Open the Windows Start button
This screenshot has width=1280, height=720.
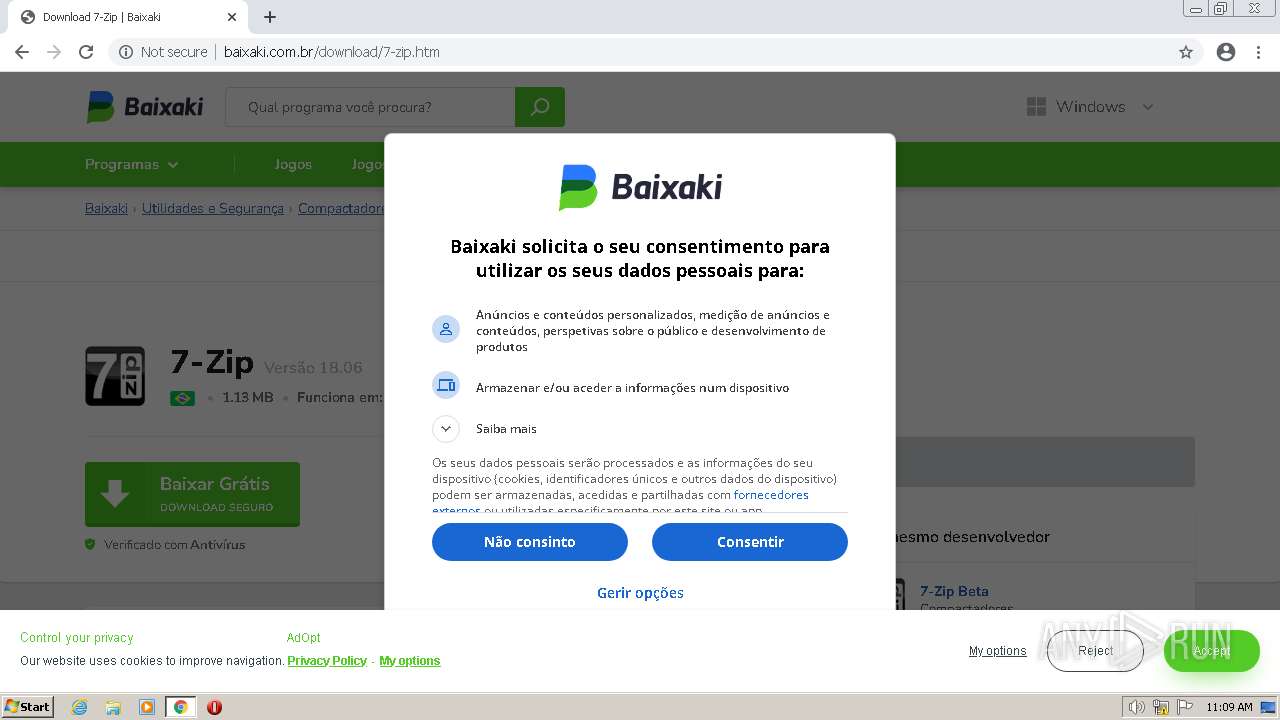(28, 707)
